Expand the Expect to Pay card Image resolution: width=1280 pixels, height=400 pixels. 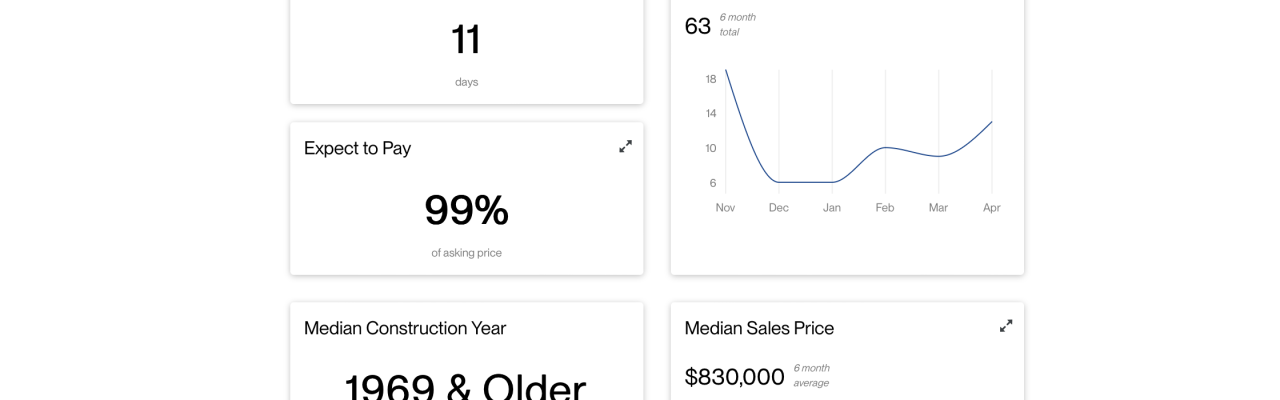[x=625, y=146]
